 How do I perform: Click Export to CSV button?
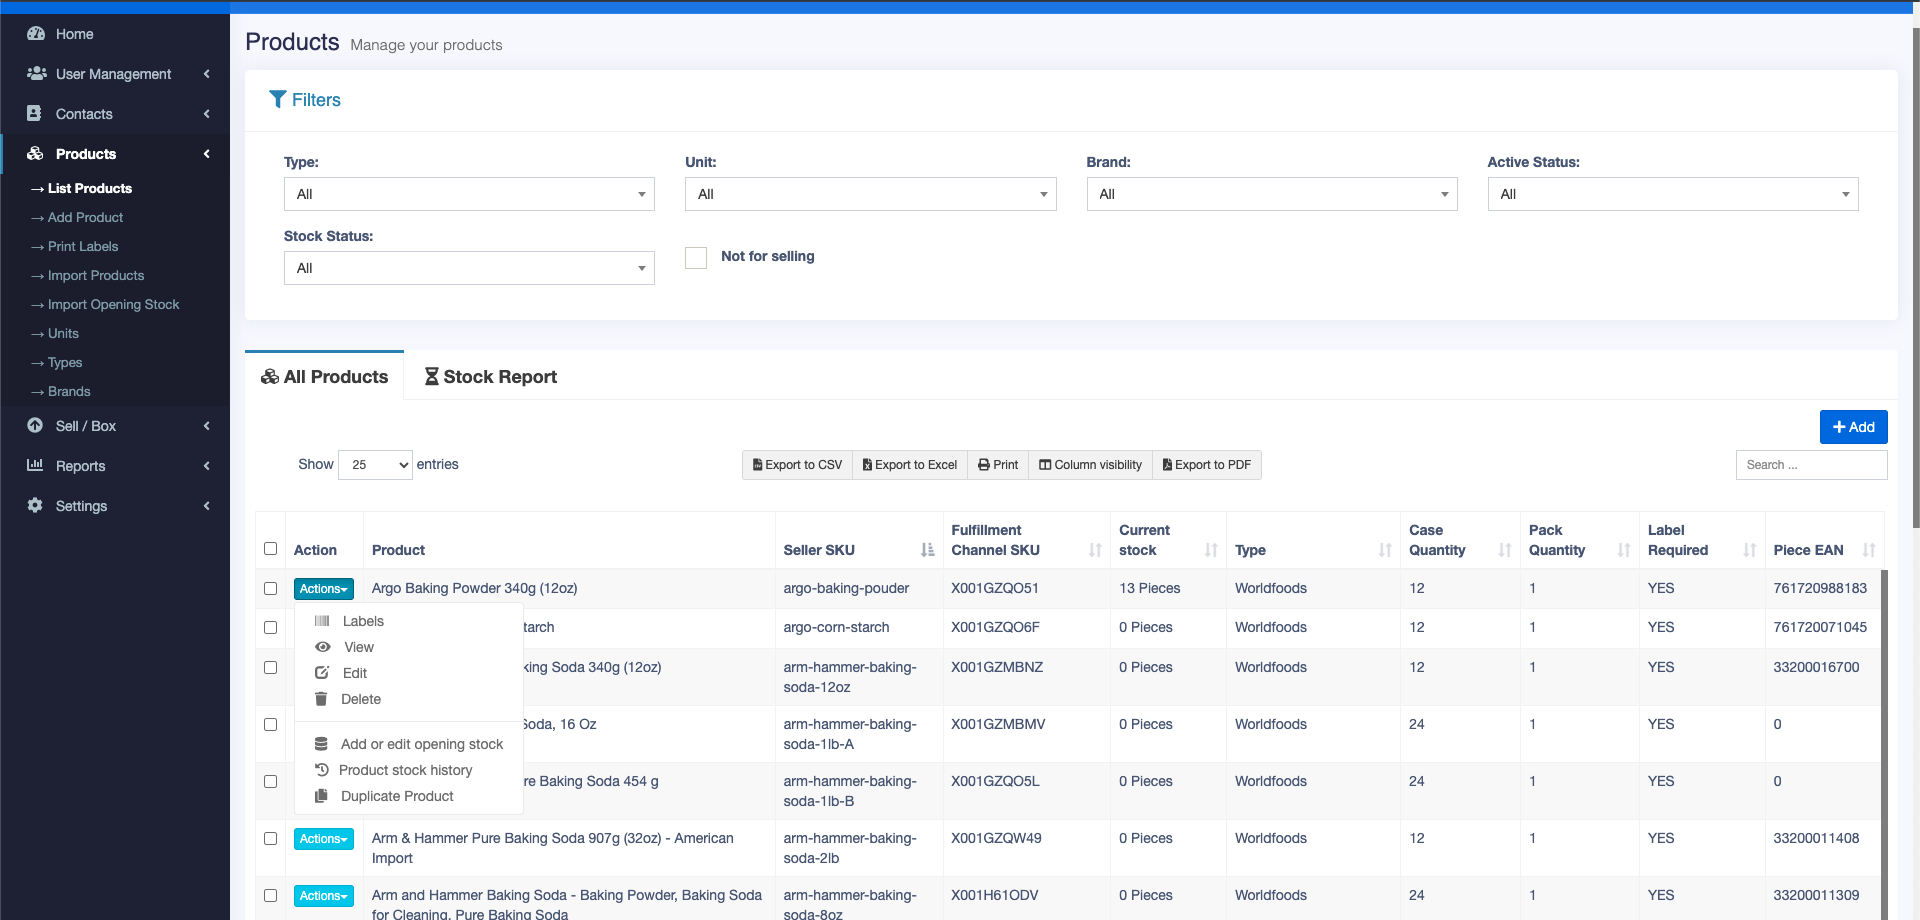coord(797,465)
